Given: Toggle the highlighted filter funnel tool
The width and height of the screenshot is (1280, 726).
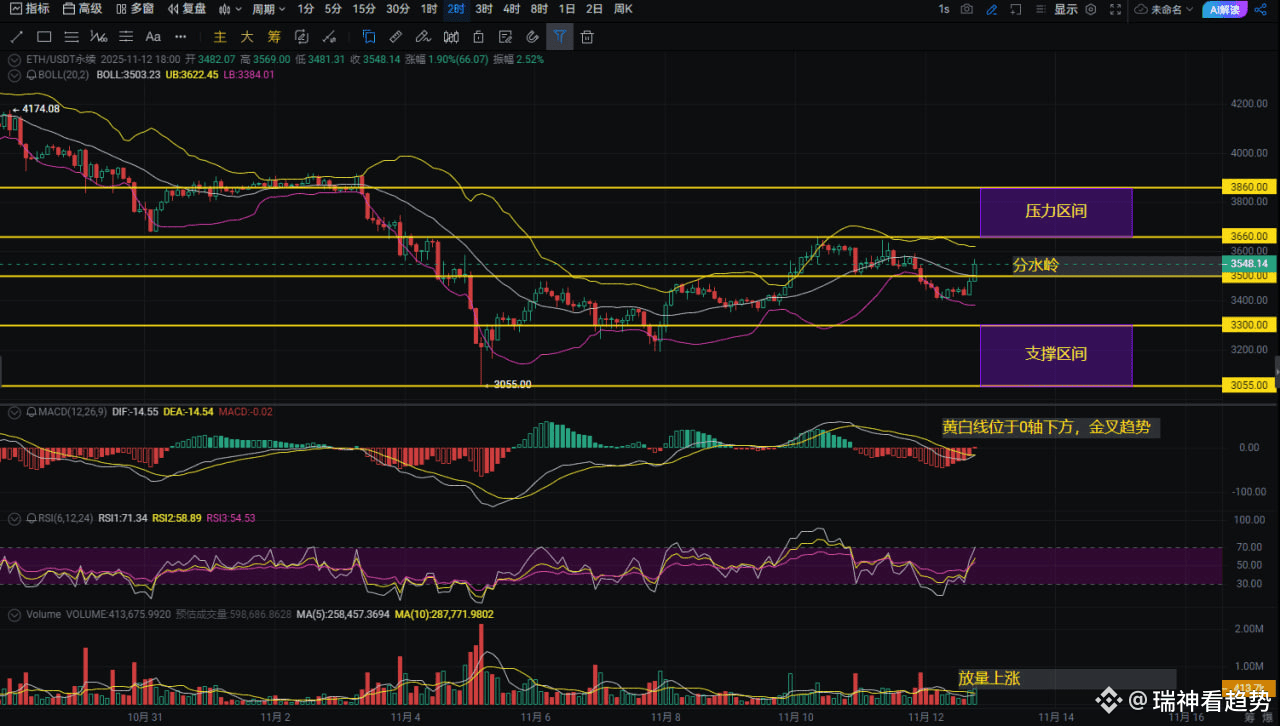Looking at the screenshot, I should click(x=560, y=37).
